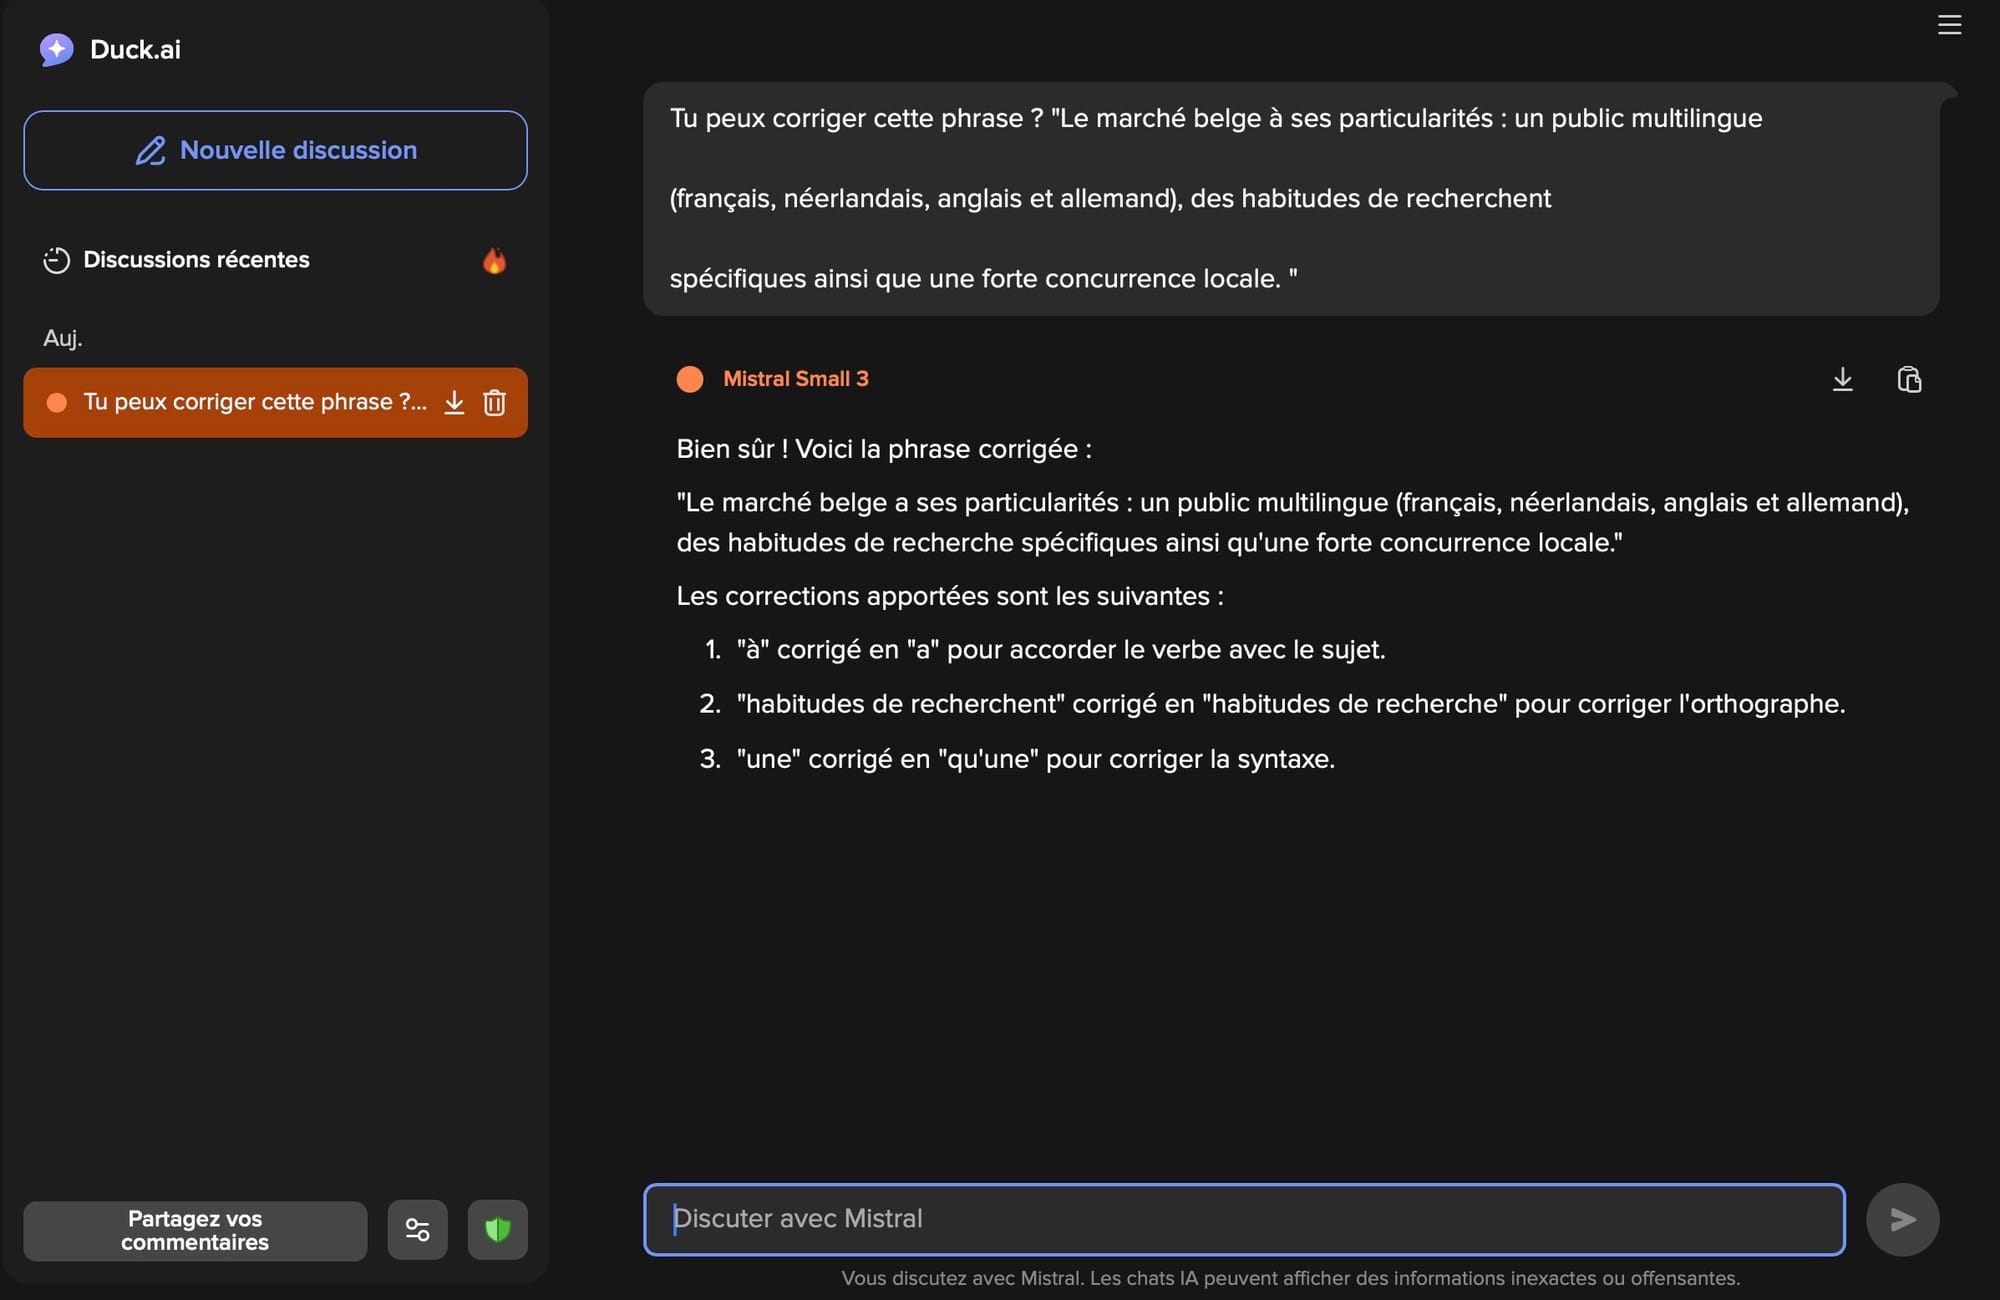Viewport: 2000px width, 1300px height.
Task: Download the sidebar chat 'Tu peux corriger'
Action: [454, 402]
